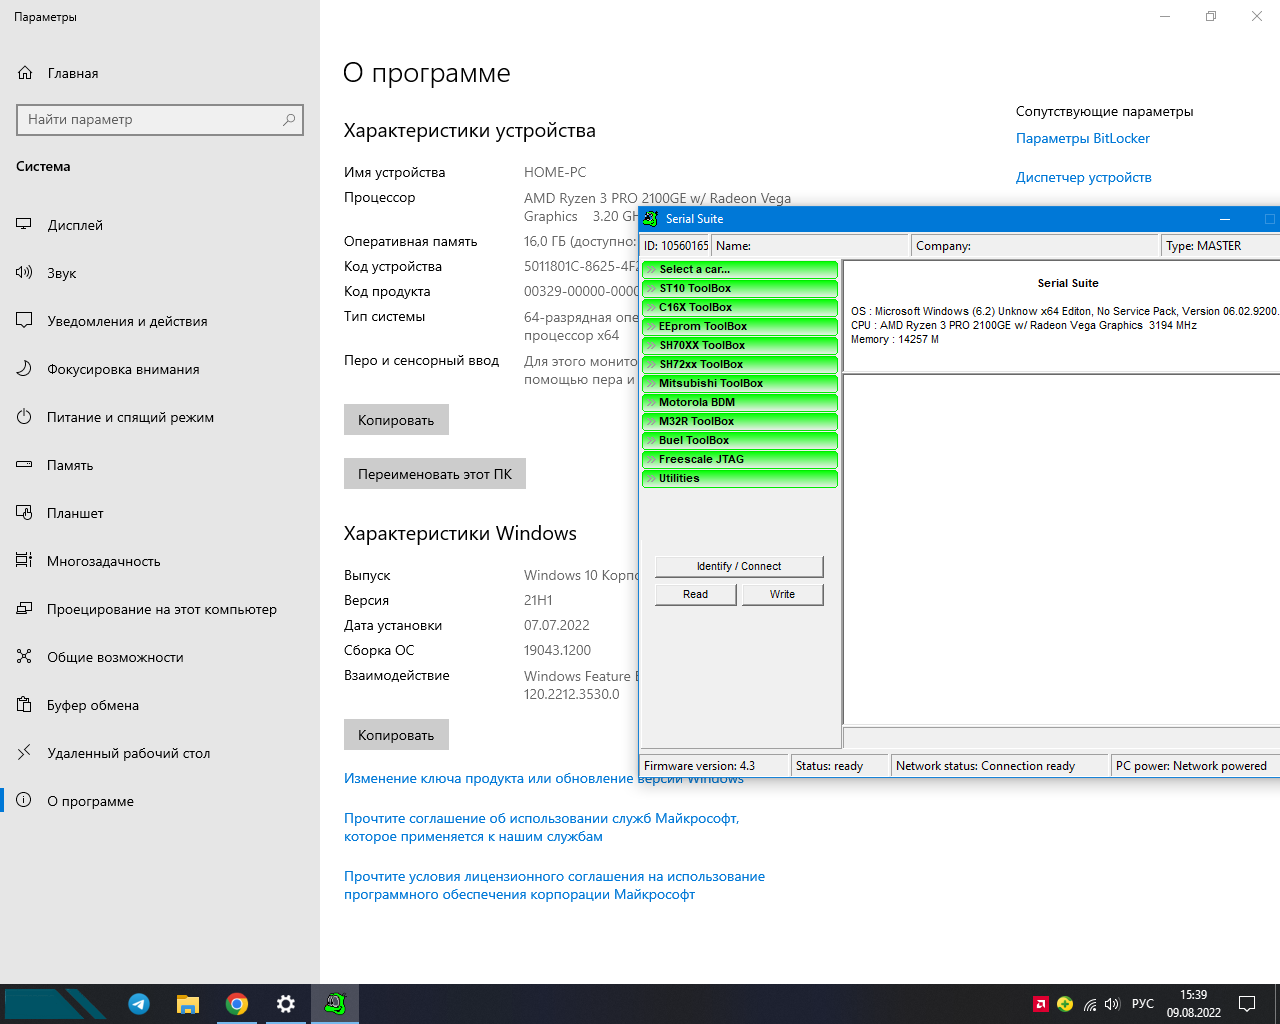Go to Буфер обмена settings
The height and width of the screenshot is (1024, 1280).
(x=93, y=705)
